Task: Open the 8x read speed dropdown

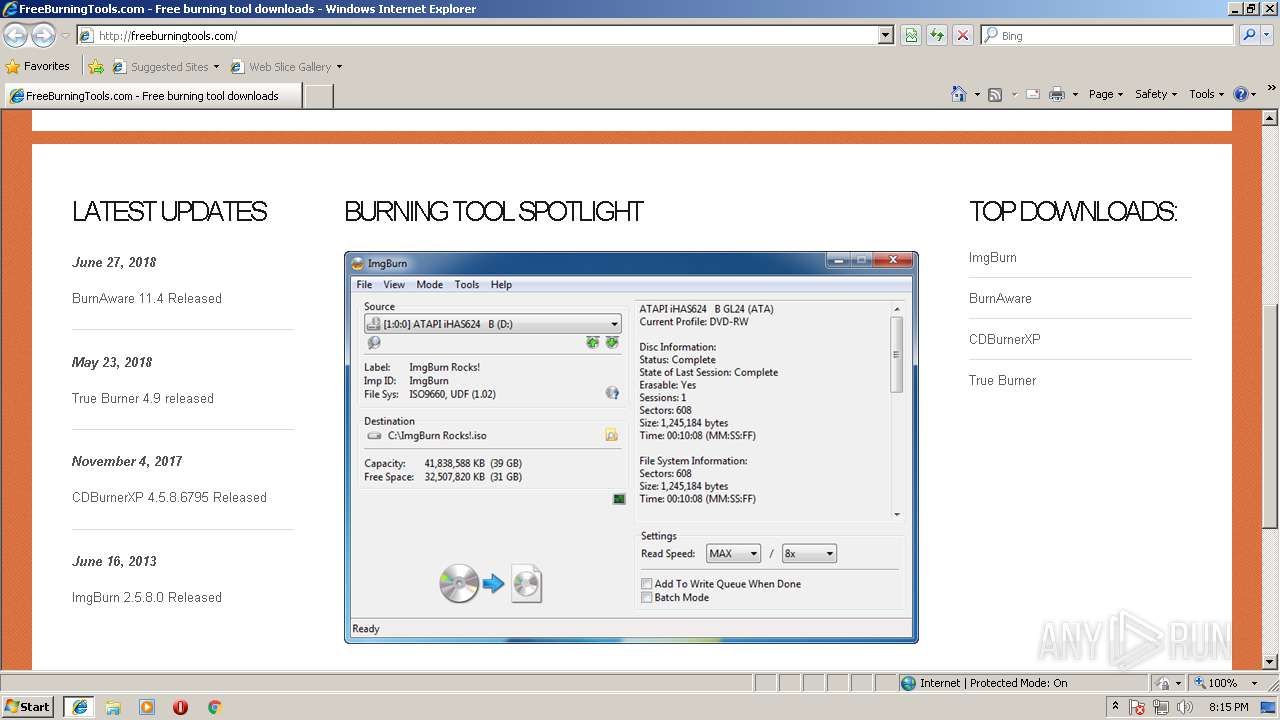Action: [808, 553]
